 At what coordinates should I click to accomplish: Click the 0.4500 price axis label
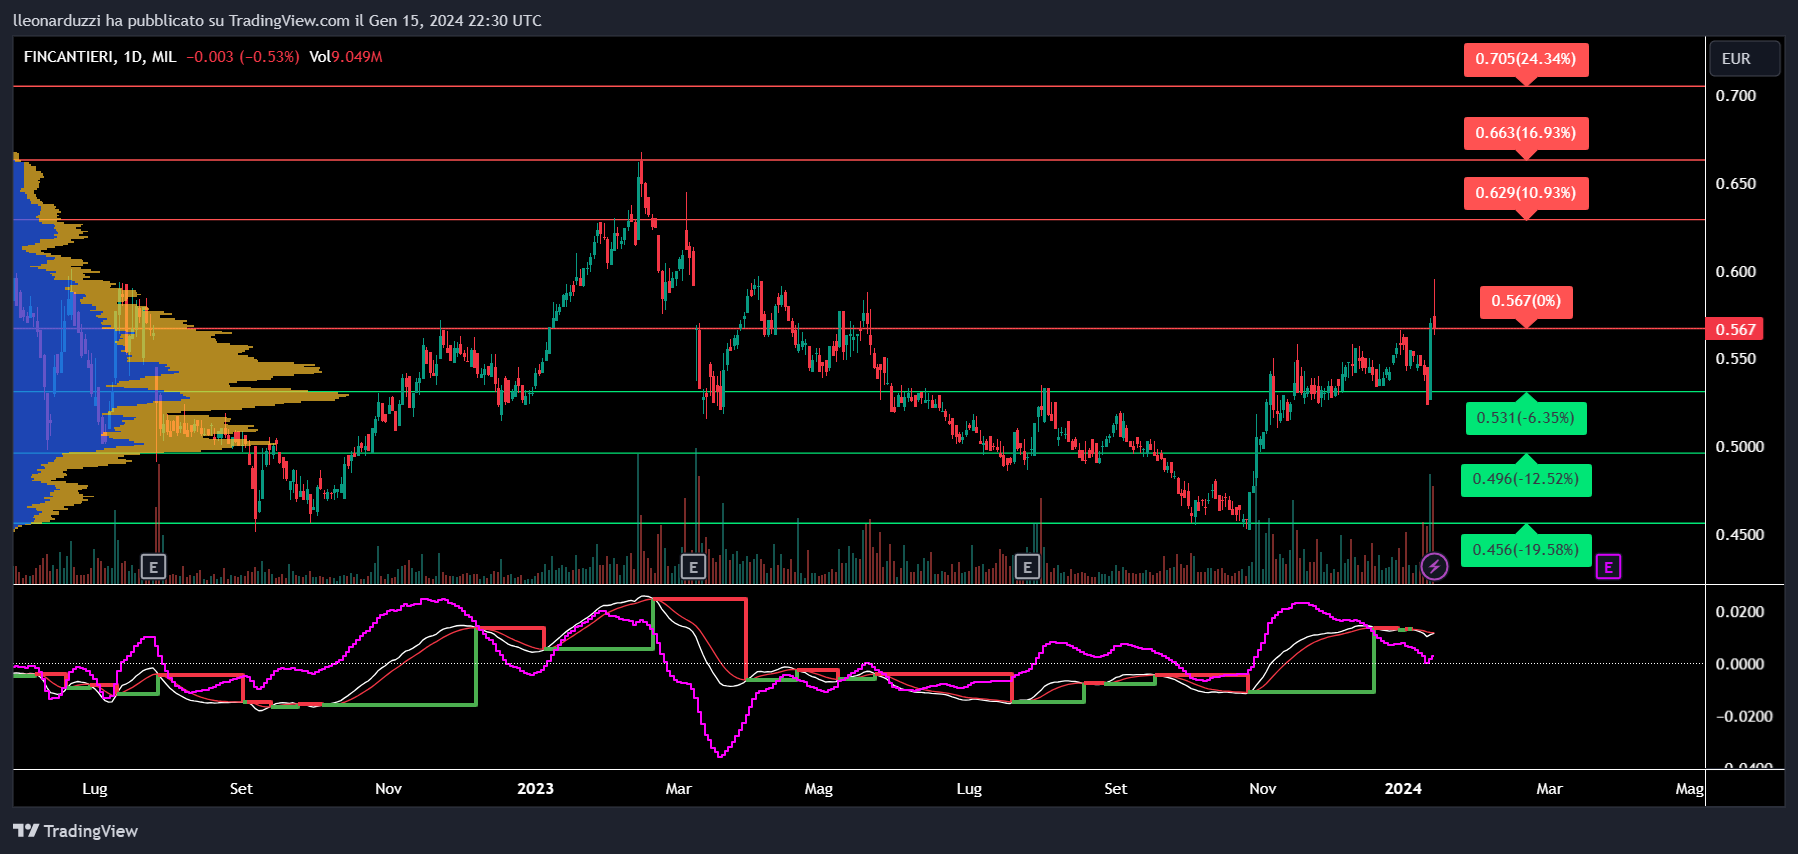1740,535
